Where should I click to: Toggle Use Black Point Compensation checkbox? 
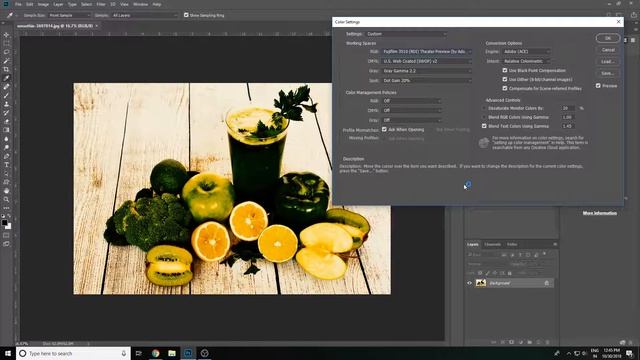pos(505,70)
